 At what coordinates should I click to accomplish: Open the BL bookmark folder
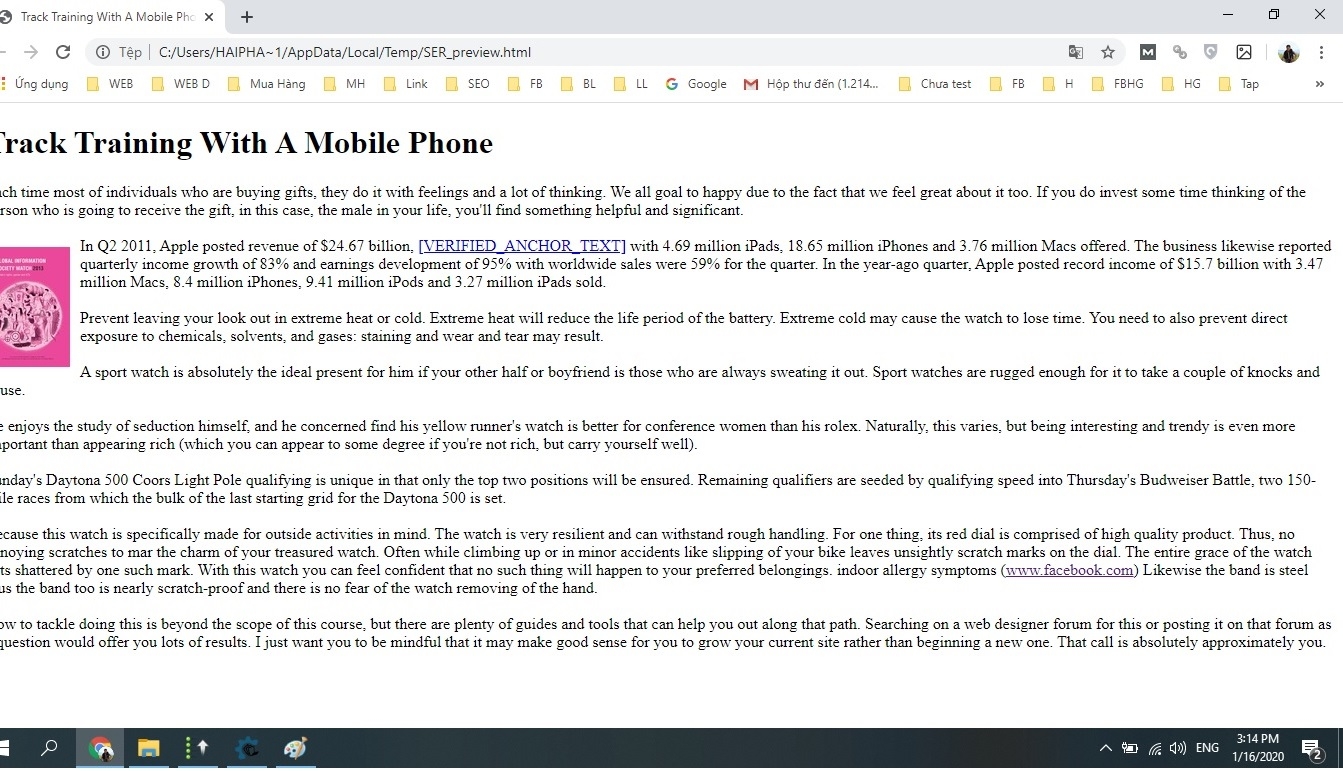(x=578, y=84)
